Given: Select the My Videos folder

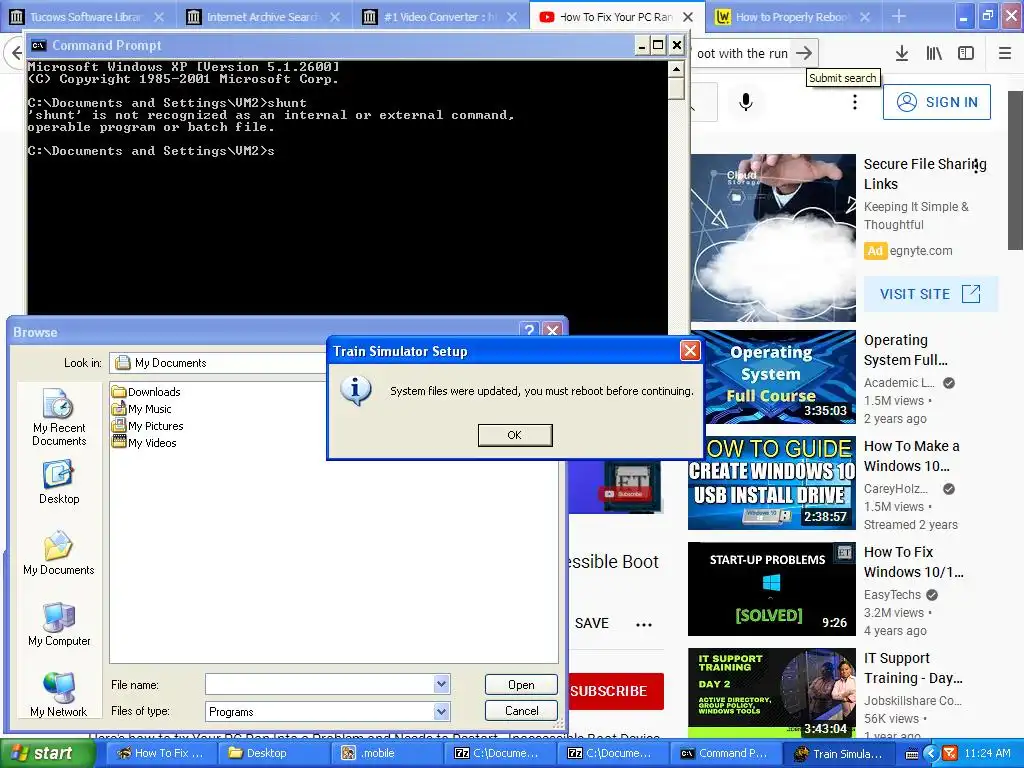Looking at the screenshot, I should pos(144,443).
